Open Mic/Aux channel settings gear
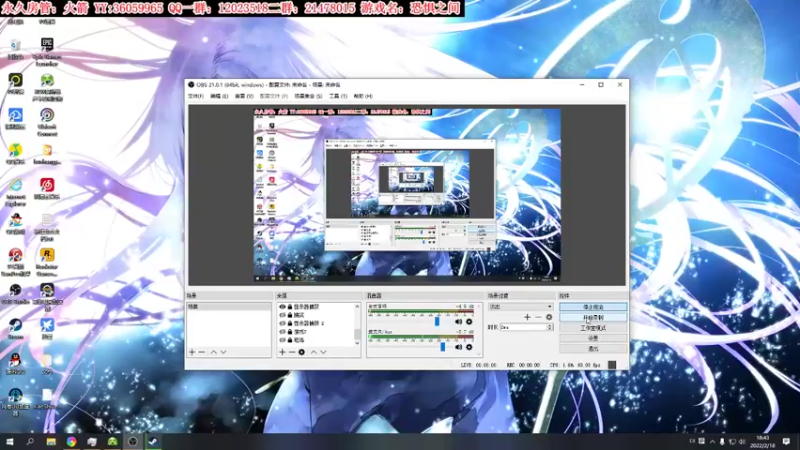The height and width of the screenshot is (450, 800). pyautogui.click(x=469, y=347)
